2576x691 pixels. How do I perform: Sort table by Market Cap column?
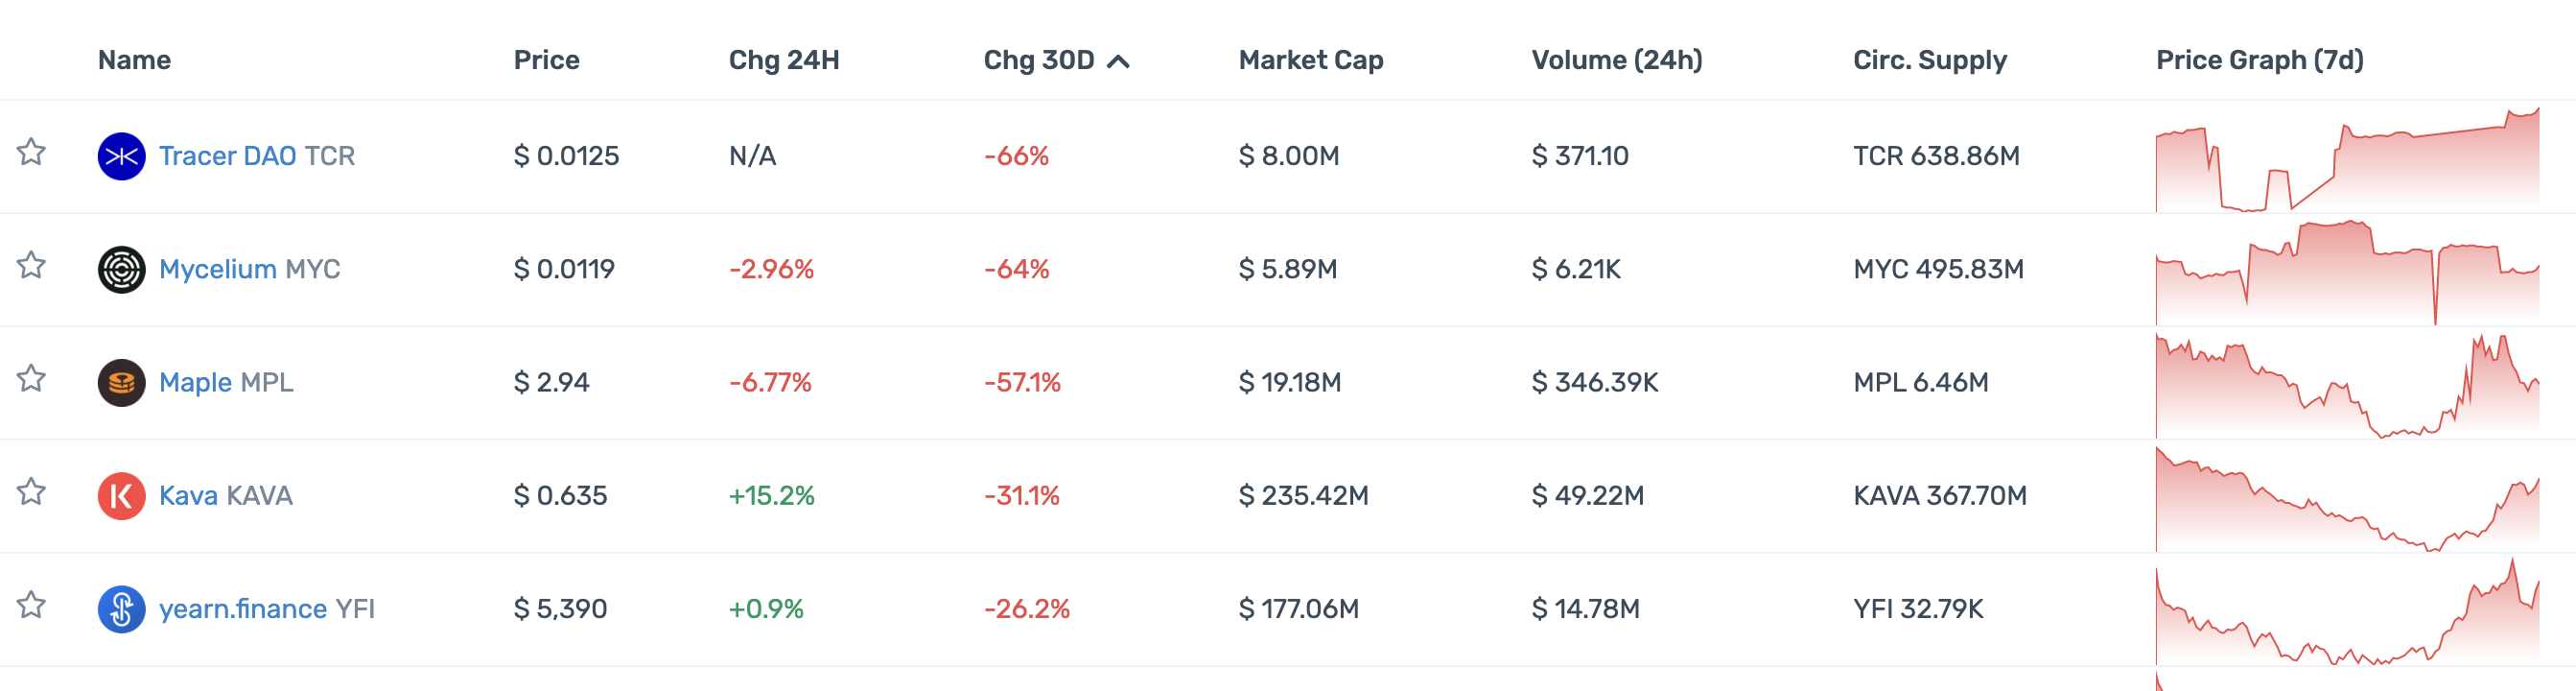pyautogui.click(x=1310, y=60)
